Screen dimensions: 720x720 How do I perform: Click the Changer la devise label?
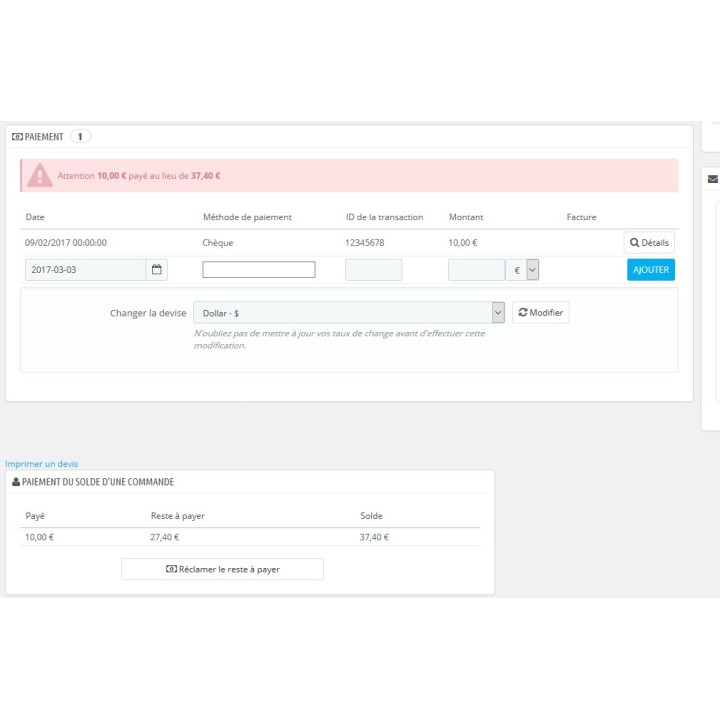(148, 313)
